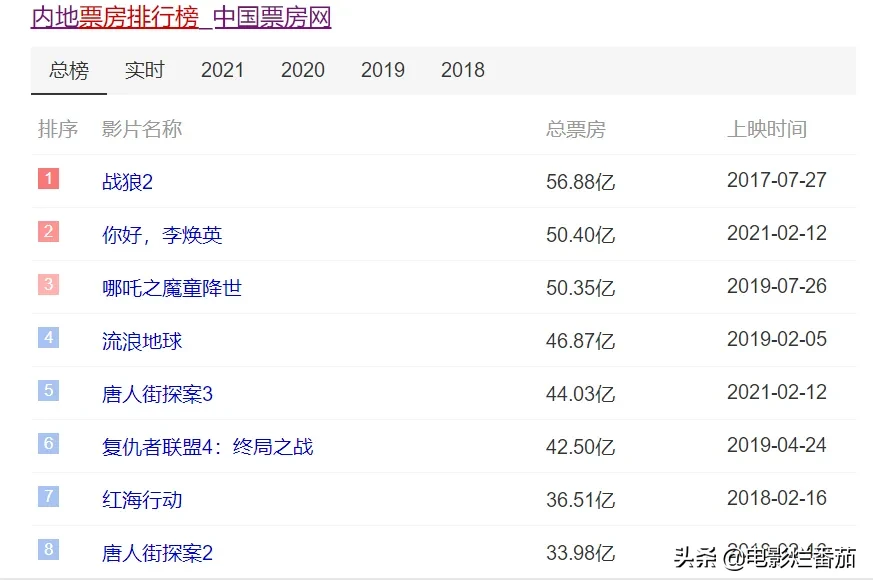The height and width of the screenshot is (586, 873).
Task: Switch to the 2018 tab
Action: click(x=462, y=70)
